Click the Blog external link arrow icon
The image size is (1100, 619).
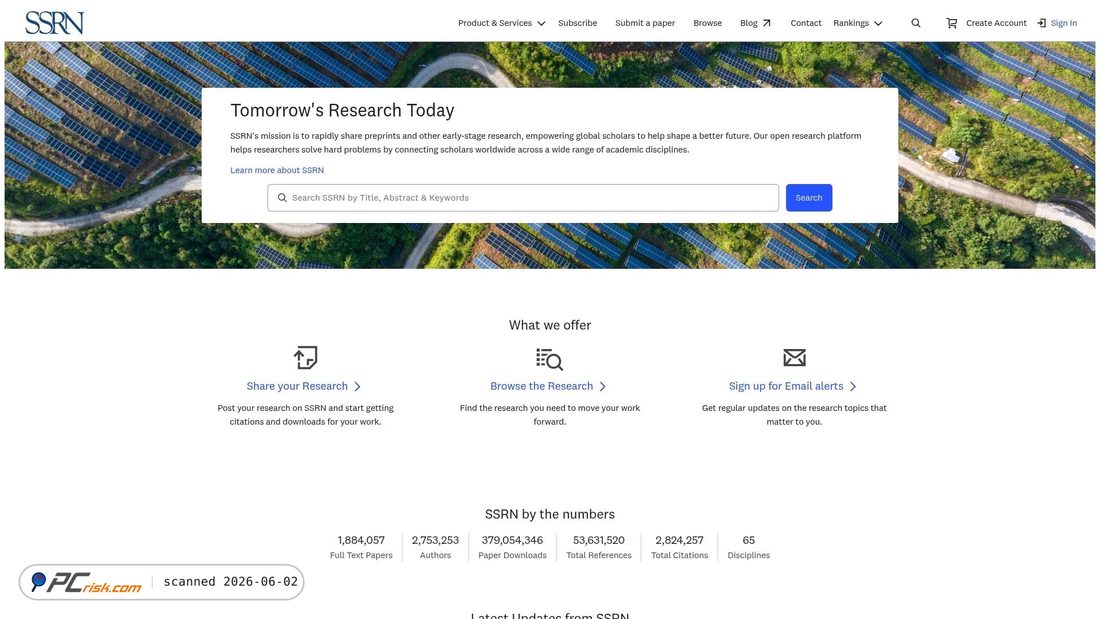coord(767,23)
